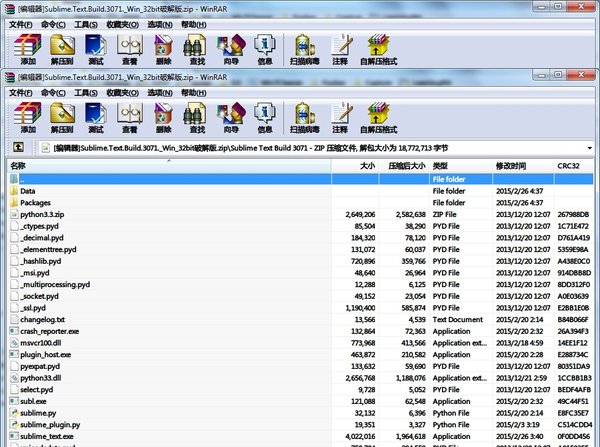Select _multiprocessing.pyd file

(x=301, y=284)
